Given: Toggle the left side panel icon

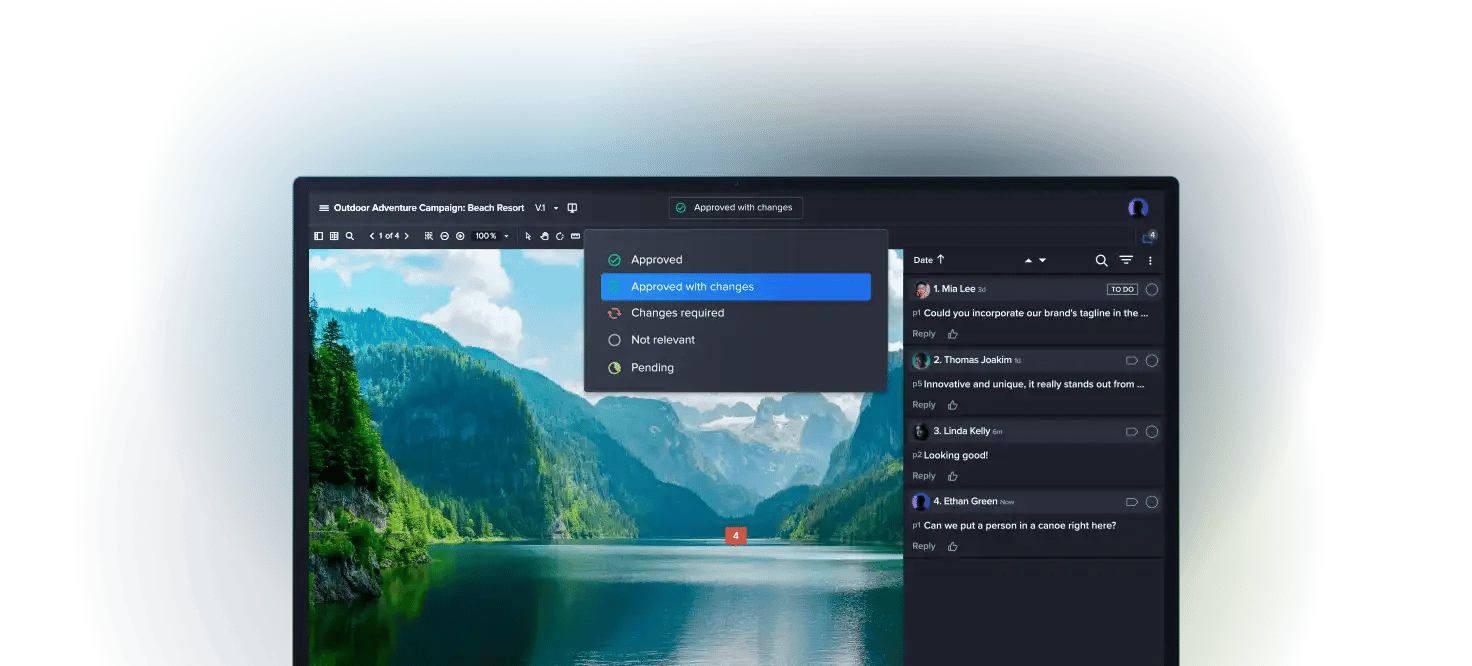Looking at the screenshot, I should coord(318,236).
